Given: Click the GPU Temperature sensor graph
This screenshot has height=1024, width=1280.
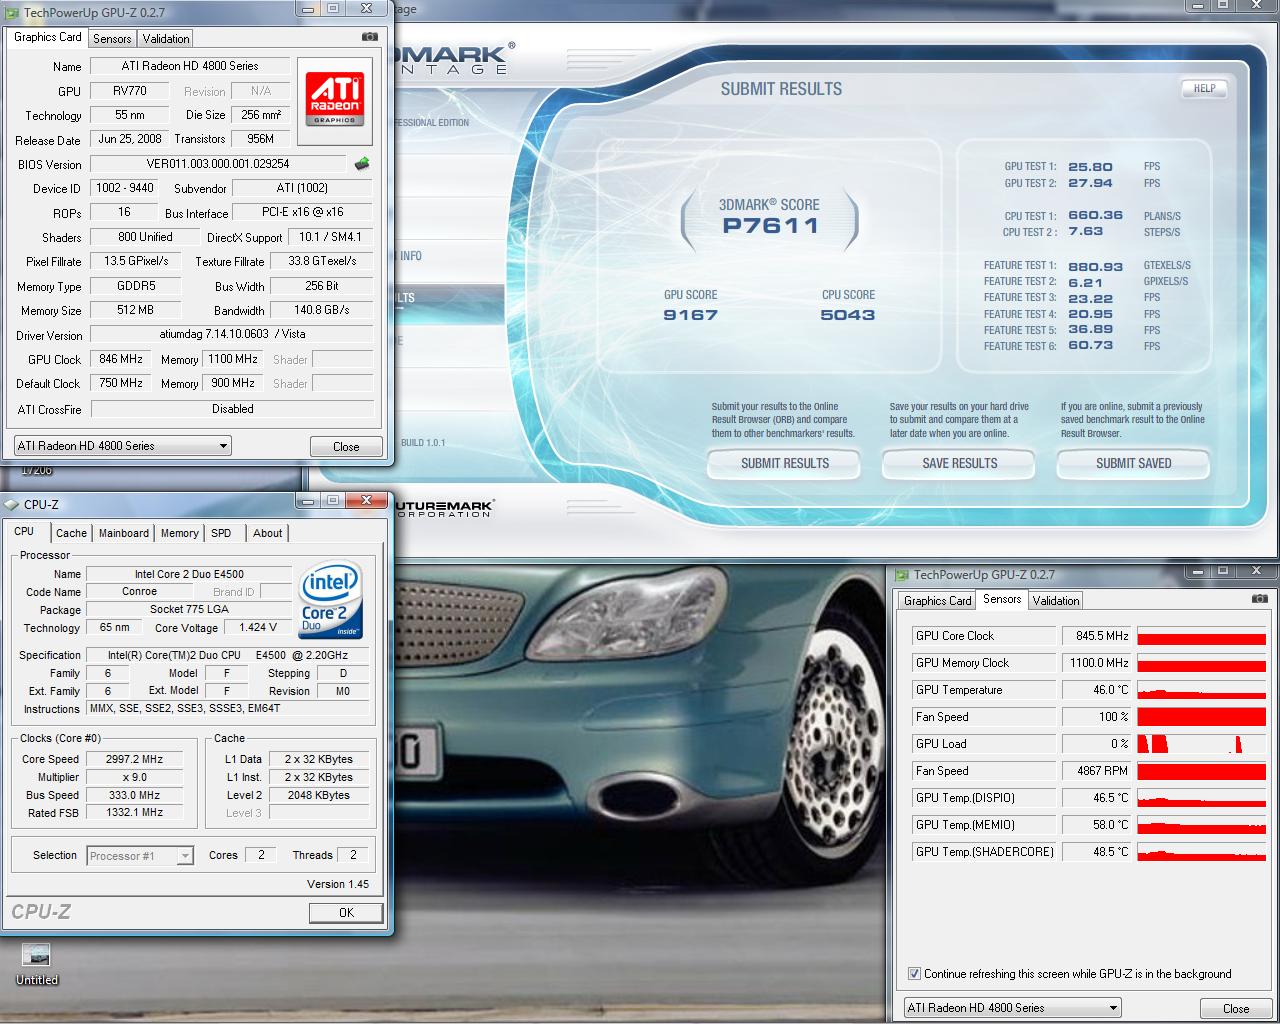Looking at the screenshot, I should pos(1202,690).
